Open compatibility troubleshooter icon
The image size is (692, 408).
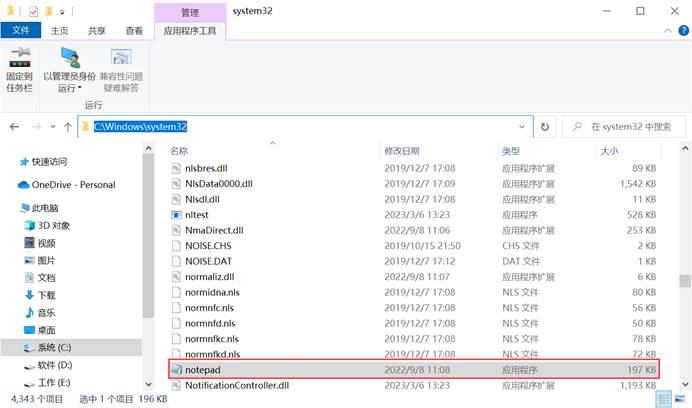[x=120, y=58]
